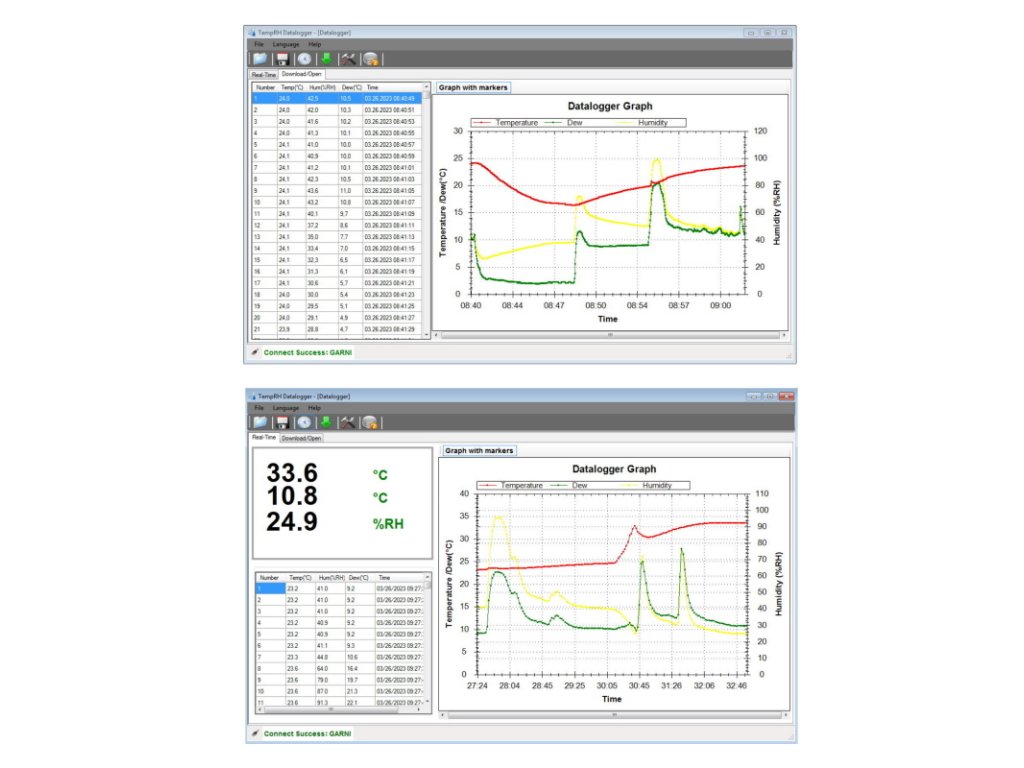Click the Hum(%RH) column header in the upper table
Viewport: 1024px width, 768px height.
(x=322, y=88)
